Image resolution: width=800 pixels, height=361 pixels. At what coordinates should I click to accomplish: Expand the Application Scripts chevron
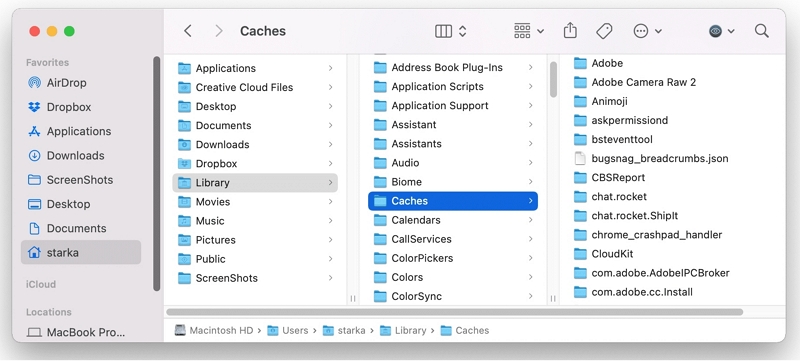coord(531,87)
